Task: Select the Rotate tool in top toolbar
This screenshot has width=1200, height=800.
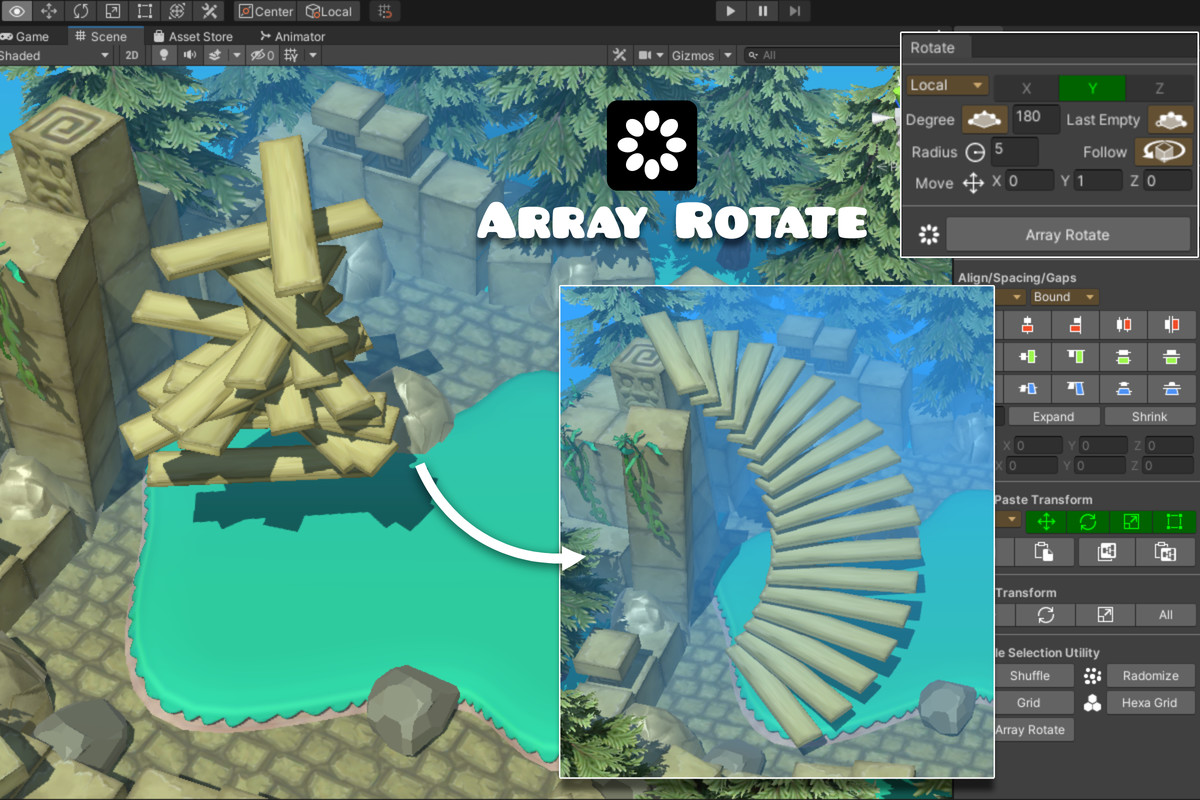Action: click(x=81, y=11)
